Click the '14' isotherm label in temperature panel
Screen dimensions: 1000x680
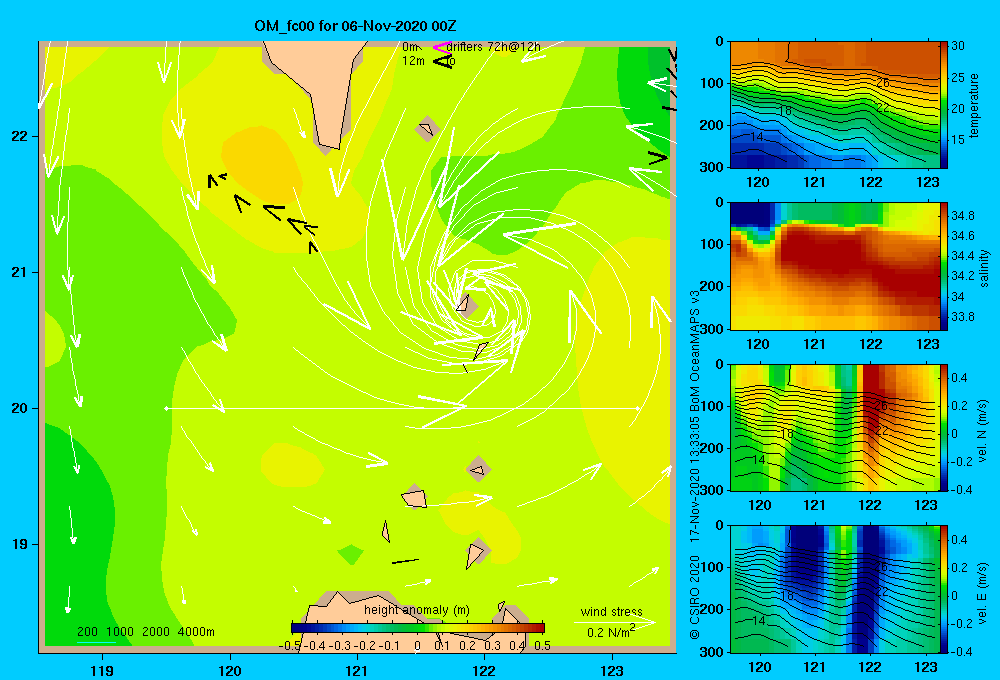point(756,137)
